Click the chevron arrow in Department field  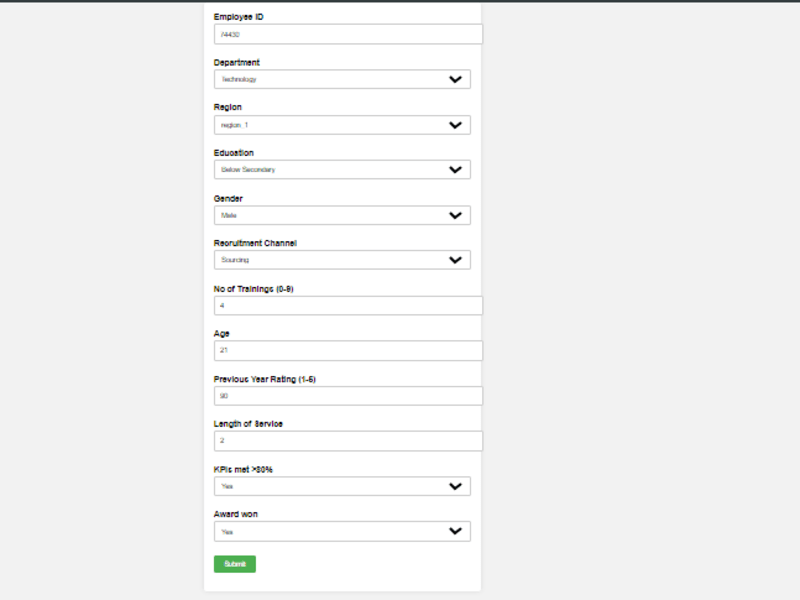point(455,79)
